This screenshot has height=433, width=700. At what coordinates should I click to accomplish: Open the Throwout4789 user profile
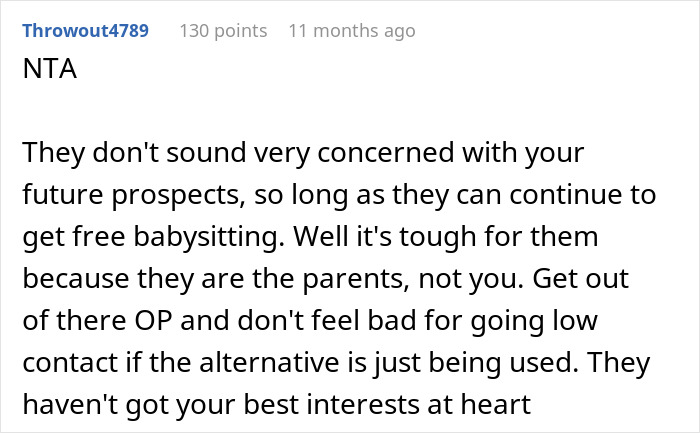(85, 31)
